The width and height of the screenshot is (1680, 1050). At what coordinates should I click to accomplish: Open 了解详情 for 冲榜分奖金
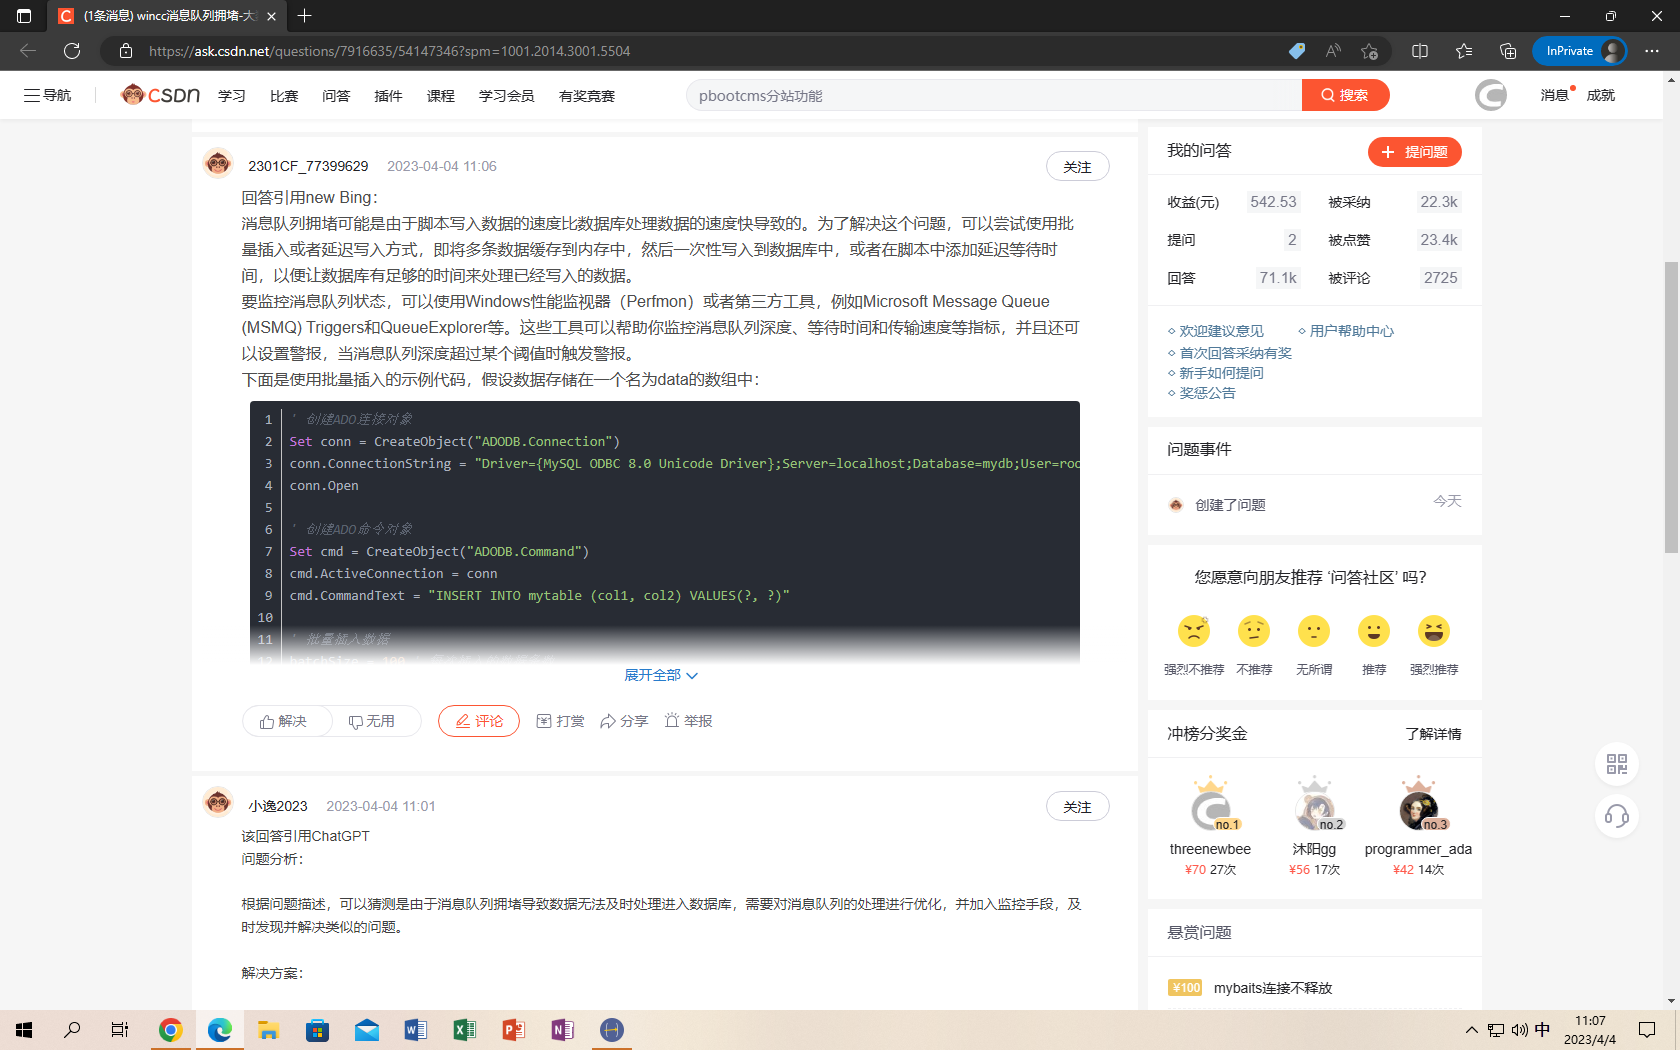tap(1433, 734)
